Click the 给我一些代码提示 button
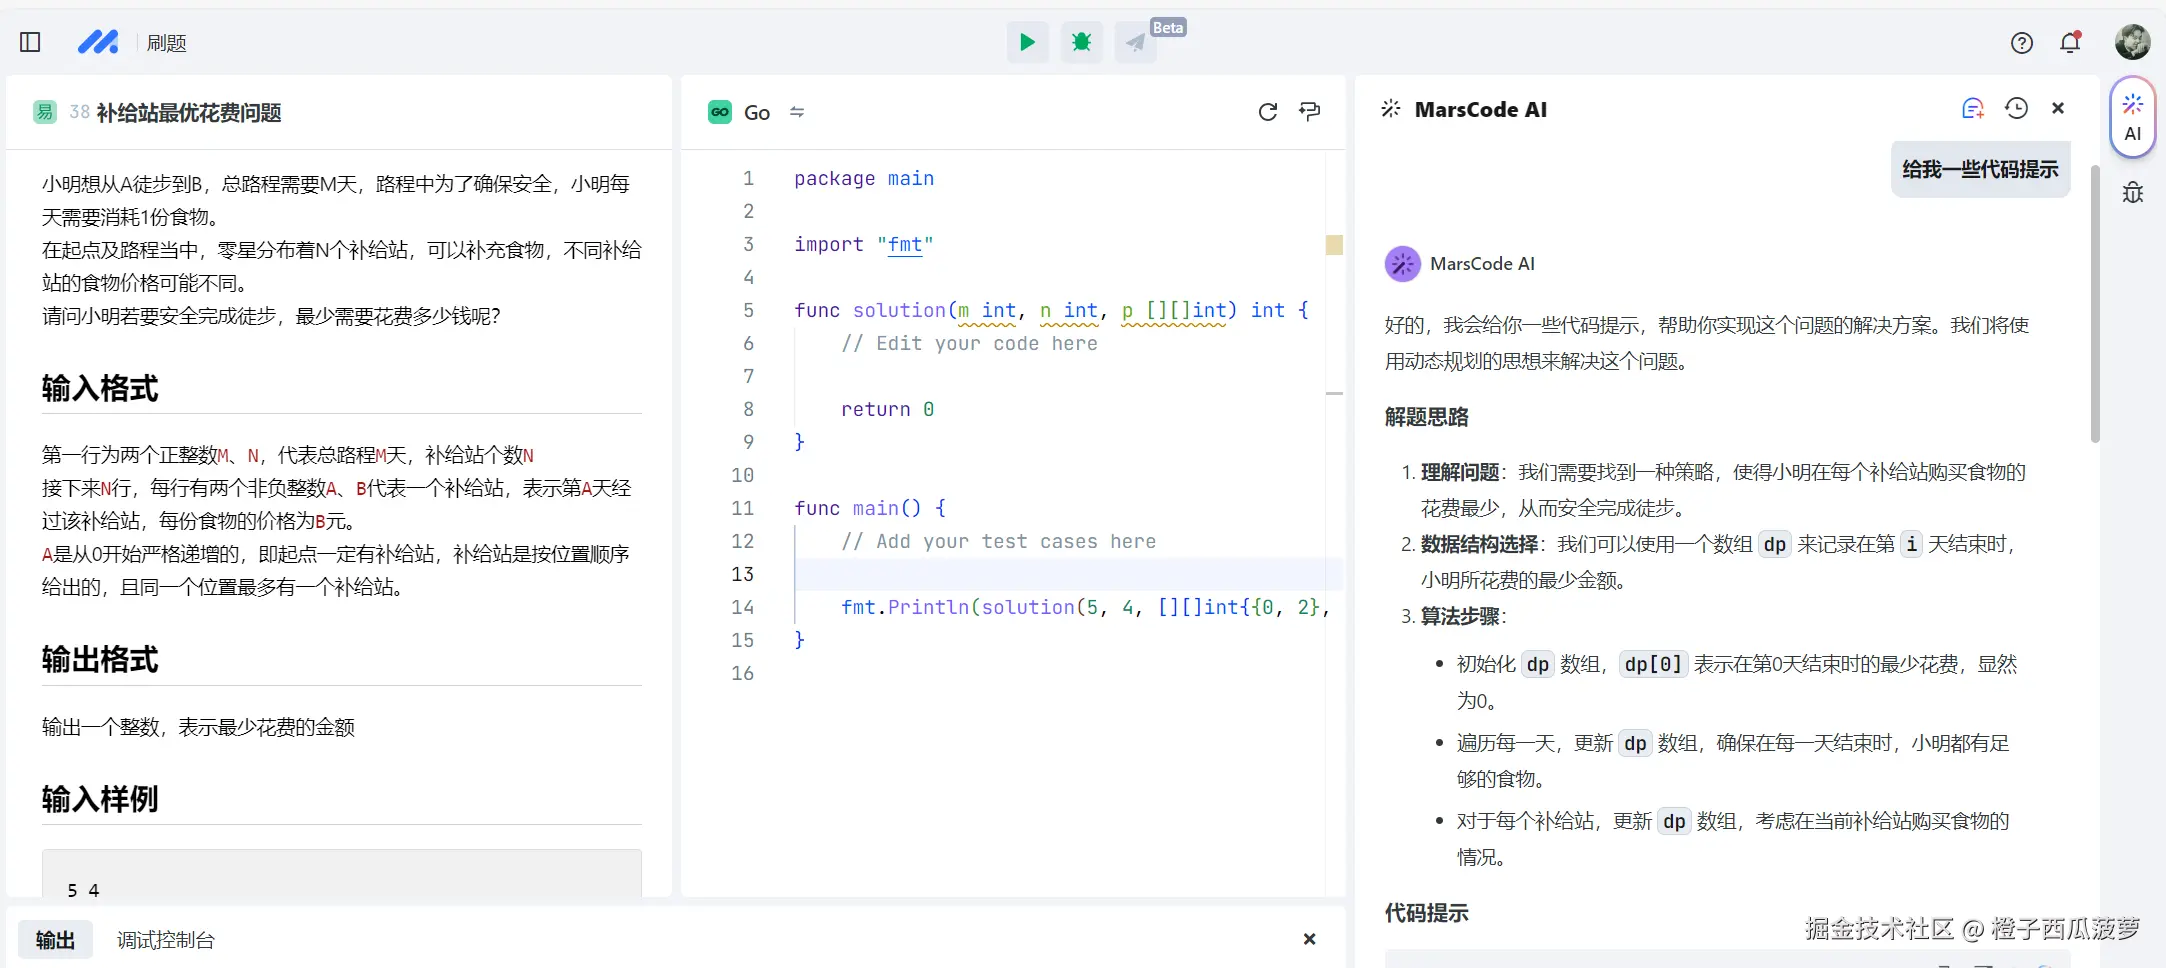Image resolution: width=2166 pixels, height=968 pixels. (1979, 169)
